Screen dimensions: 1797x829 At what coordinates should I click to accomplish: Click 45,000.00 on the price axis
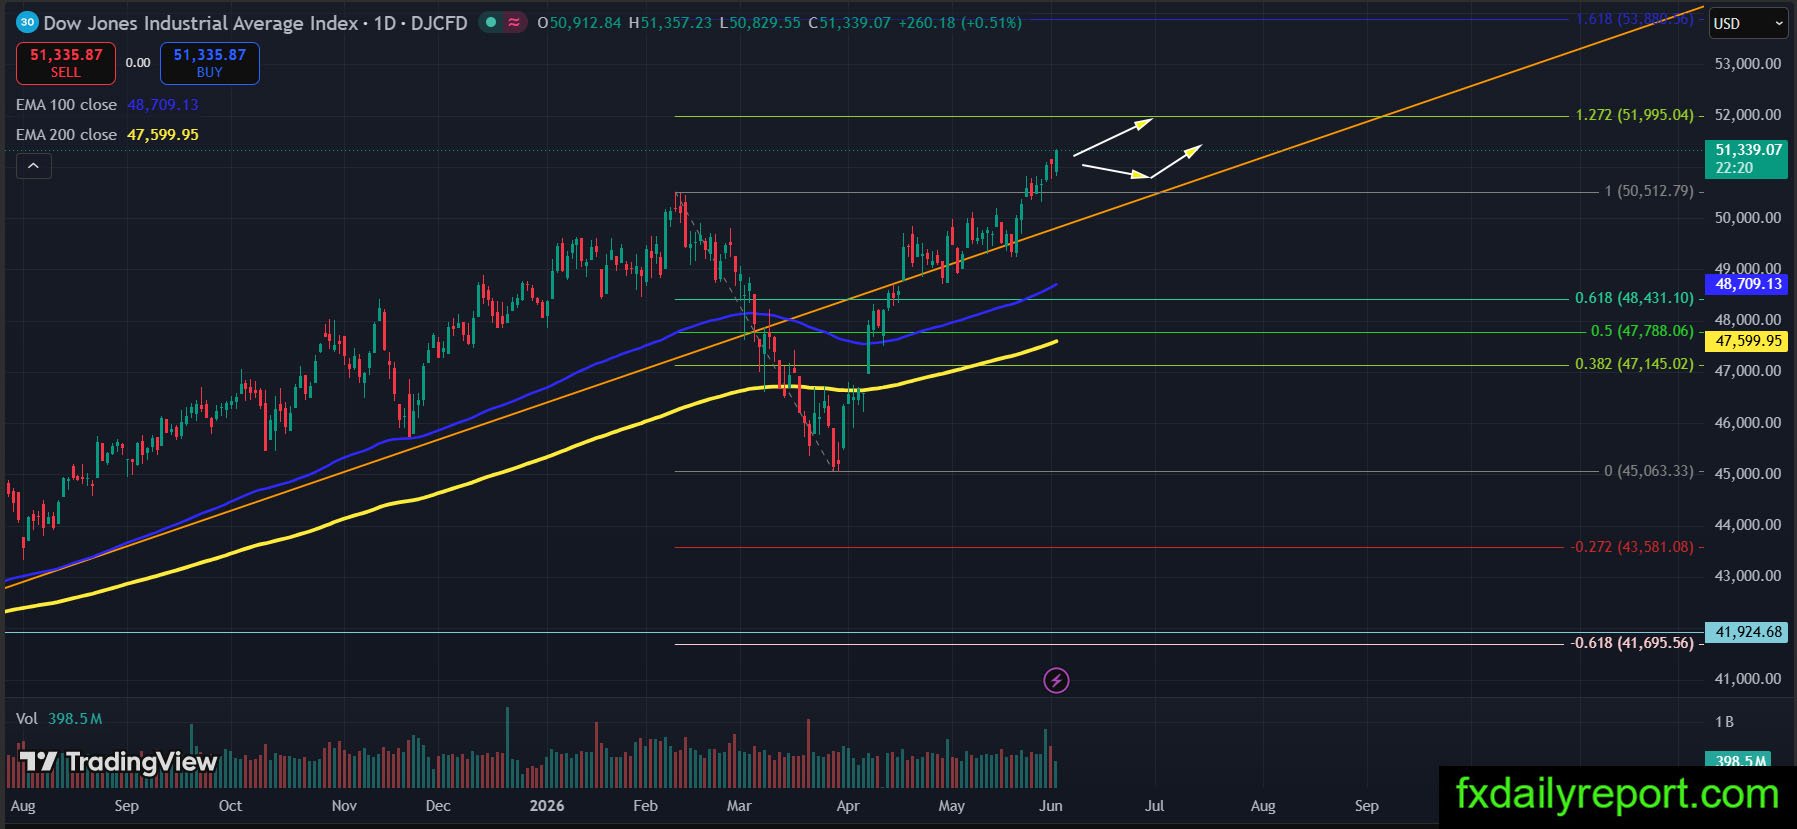[x=1748, y=474]
